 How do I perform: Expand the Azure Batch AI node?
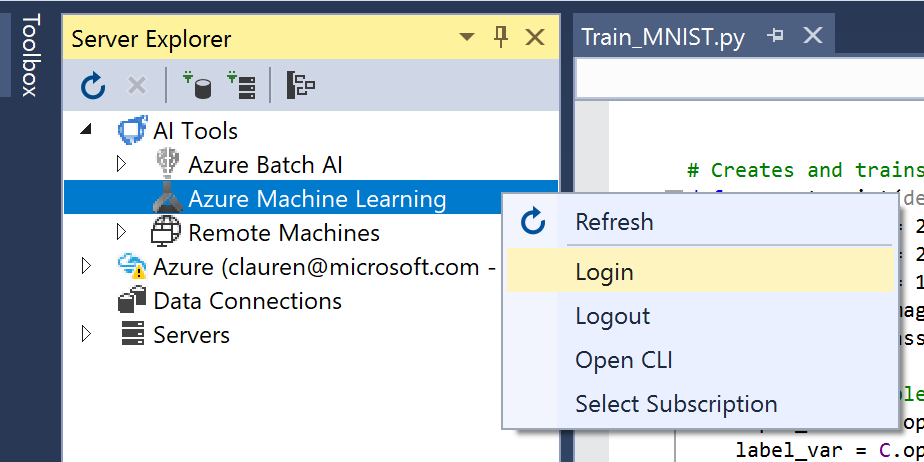[x=121, y=163]
